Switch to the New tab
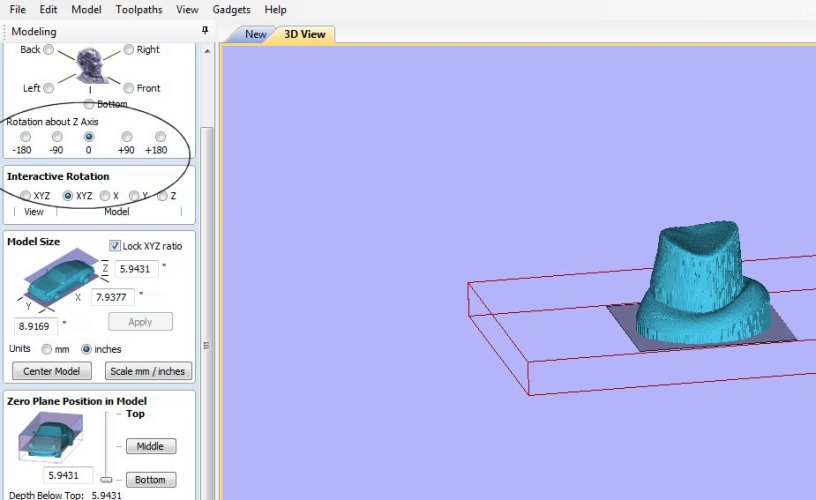Viewport: 816px width, 500px height. (x=256, y=34)
